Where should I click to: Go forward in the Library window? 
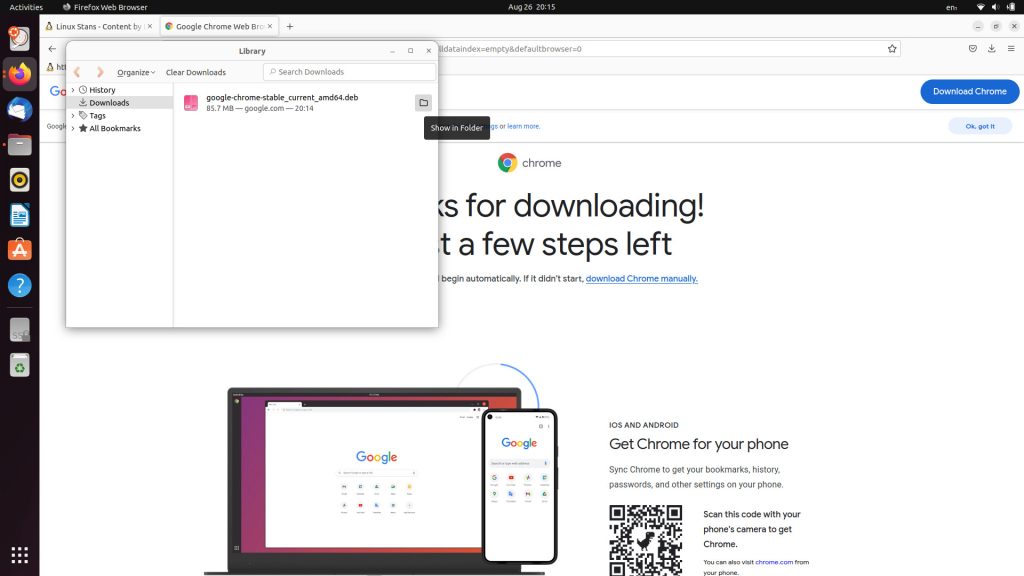click(100, 72)
